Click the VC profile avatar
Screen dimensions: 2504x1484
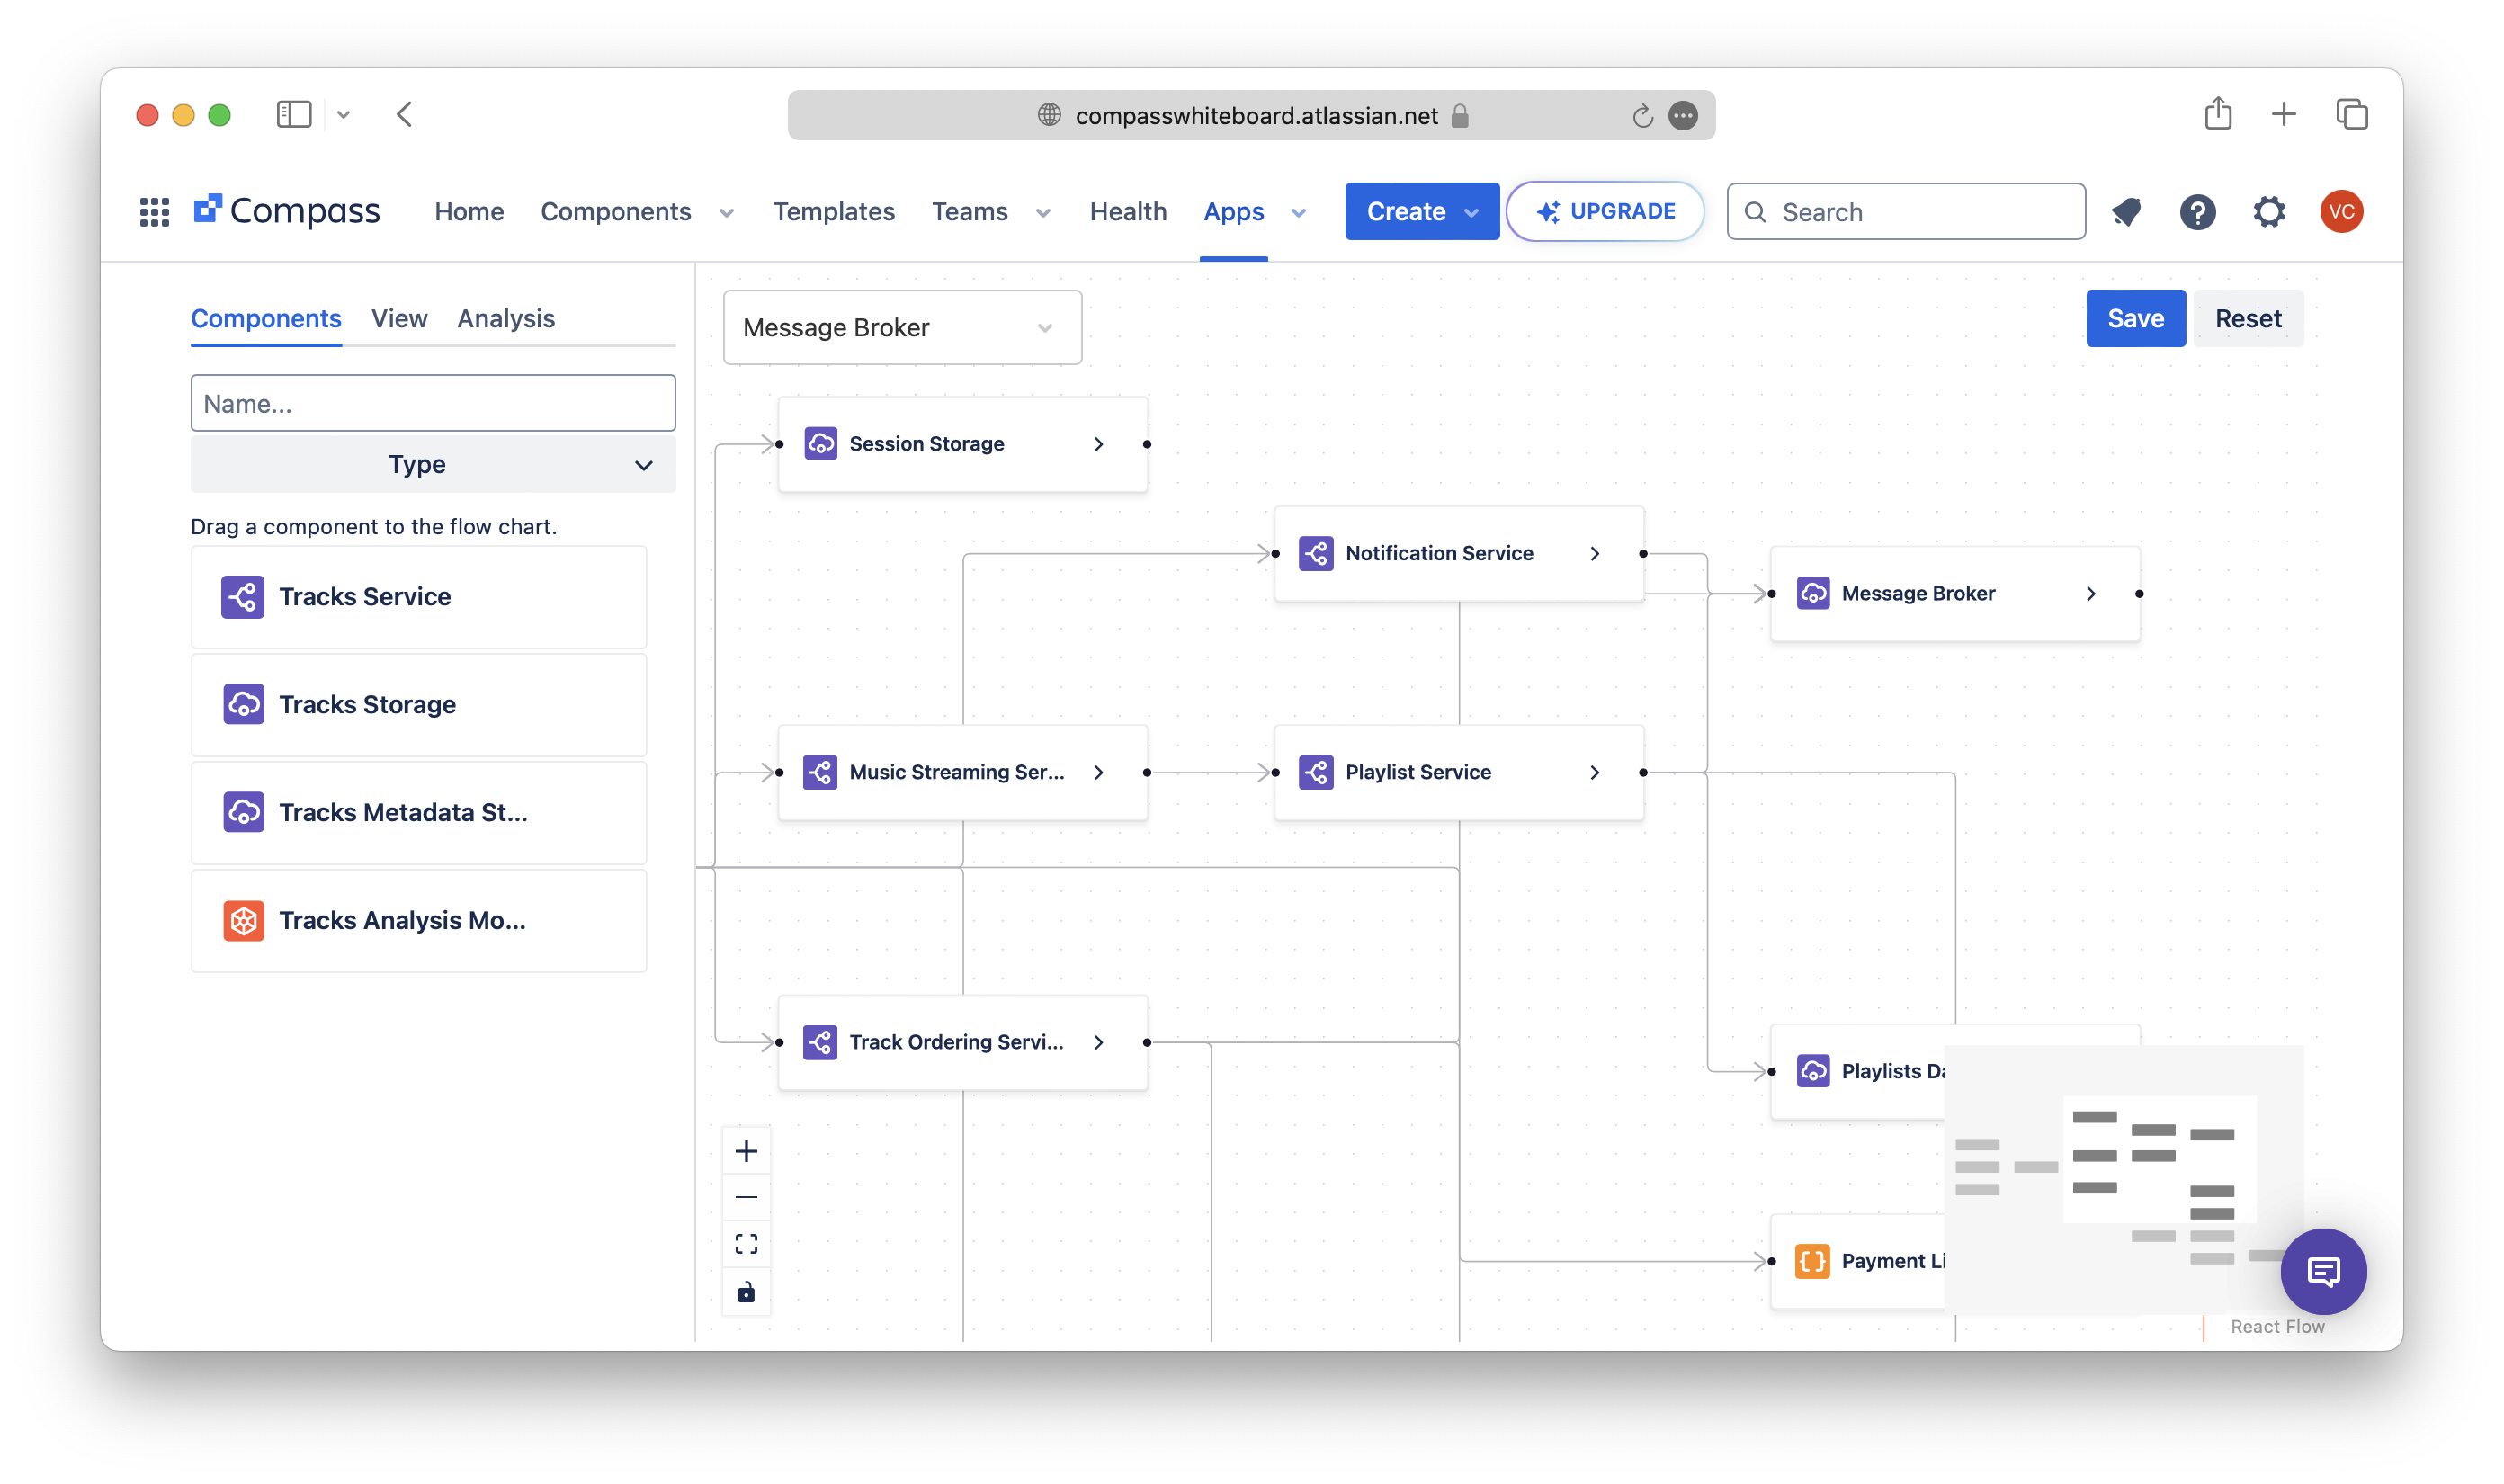click(x=2341, y=211)
